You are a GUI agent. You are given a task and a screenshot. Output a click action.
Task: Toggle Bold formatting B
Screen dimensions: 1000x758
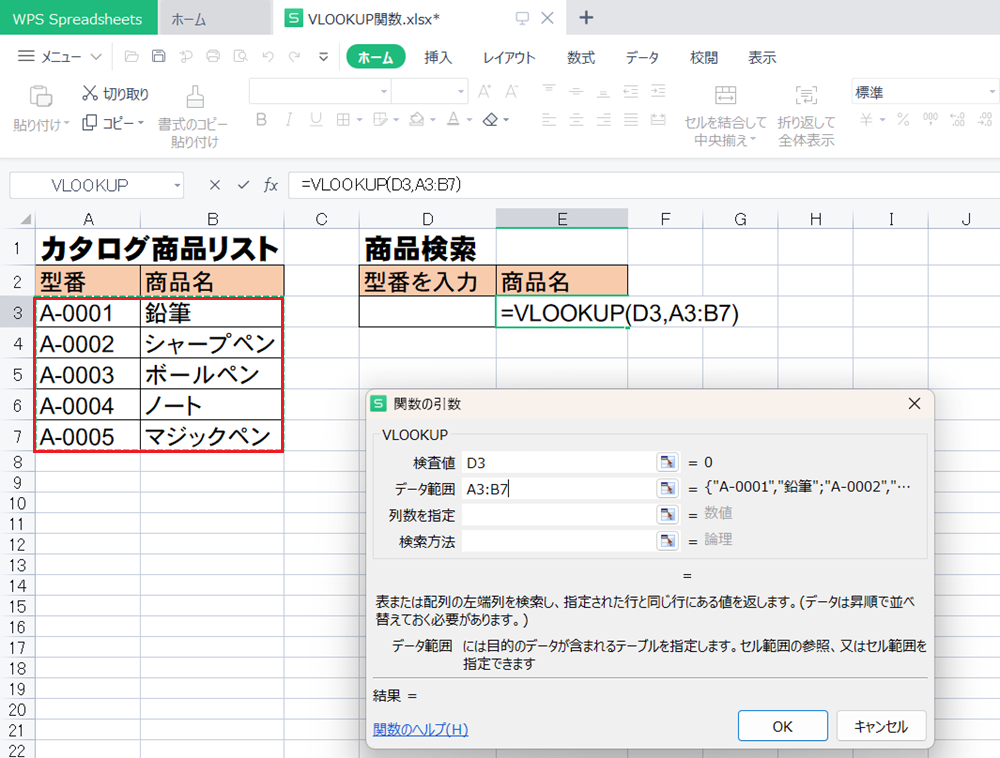coord(261,120)
